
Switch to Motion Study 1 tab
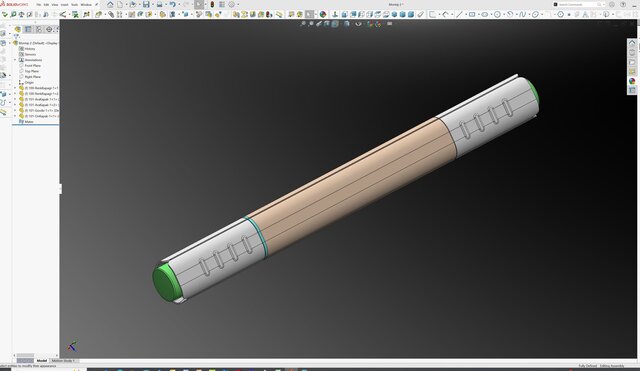click(63, 360)
